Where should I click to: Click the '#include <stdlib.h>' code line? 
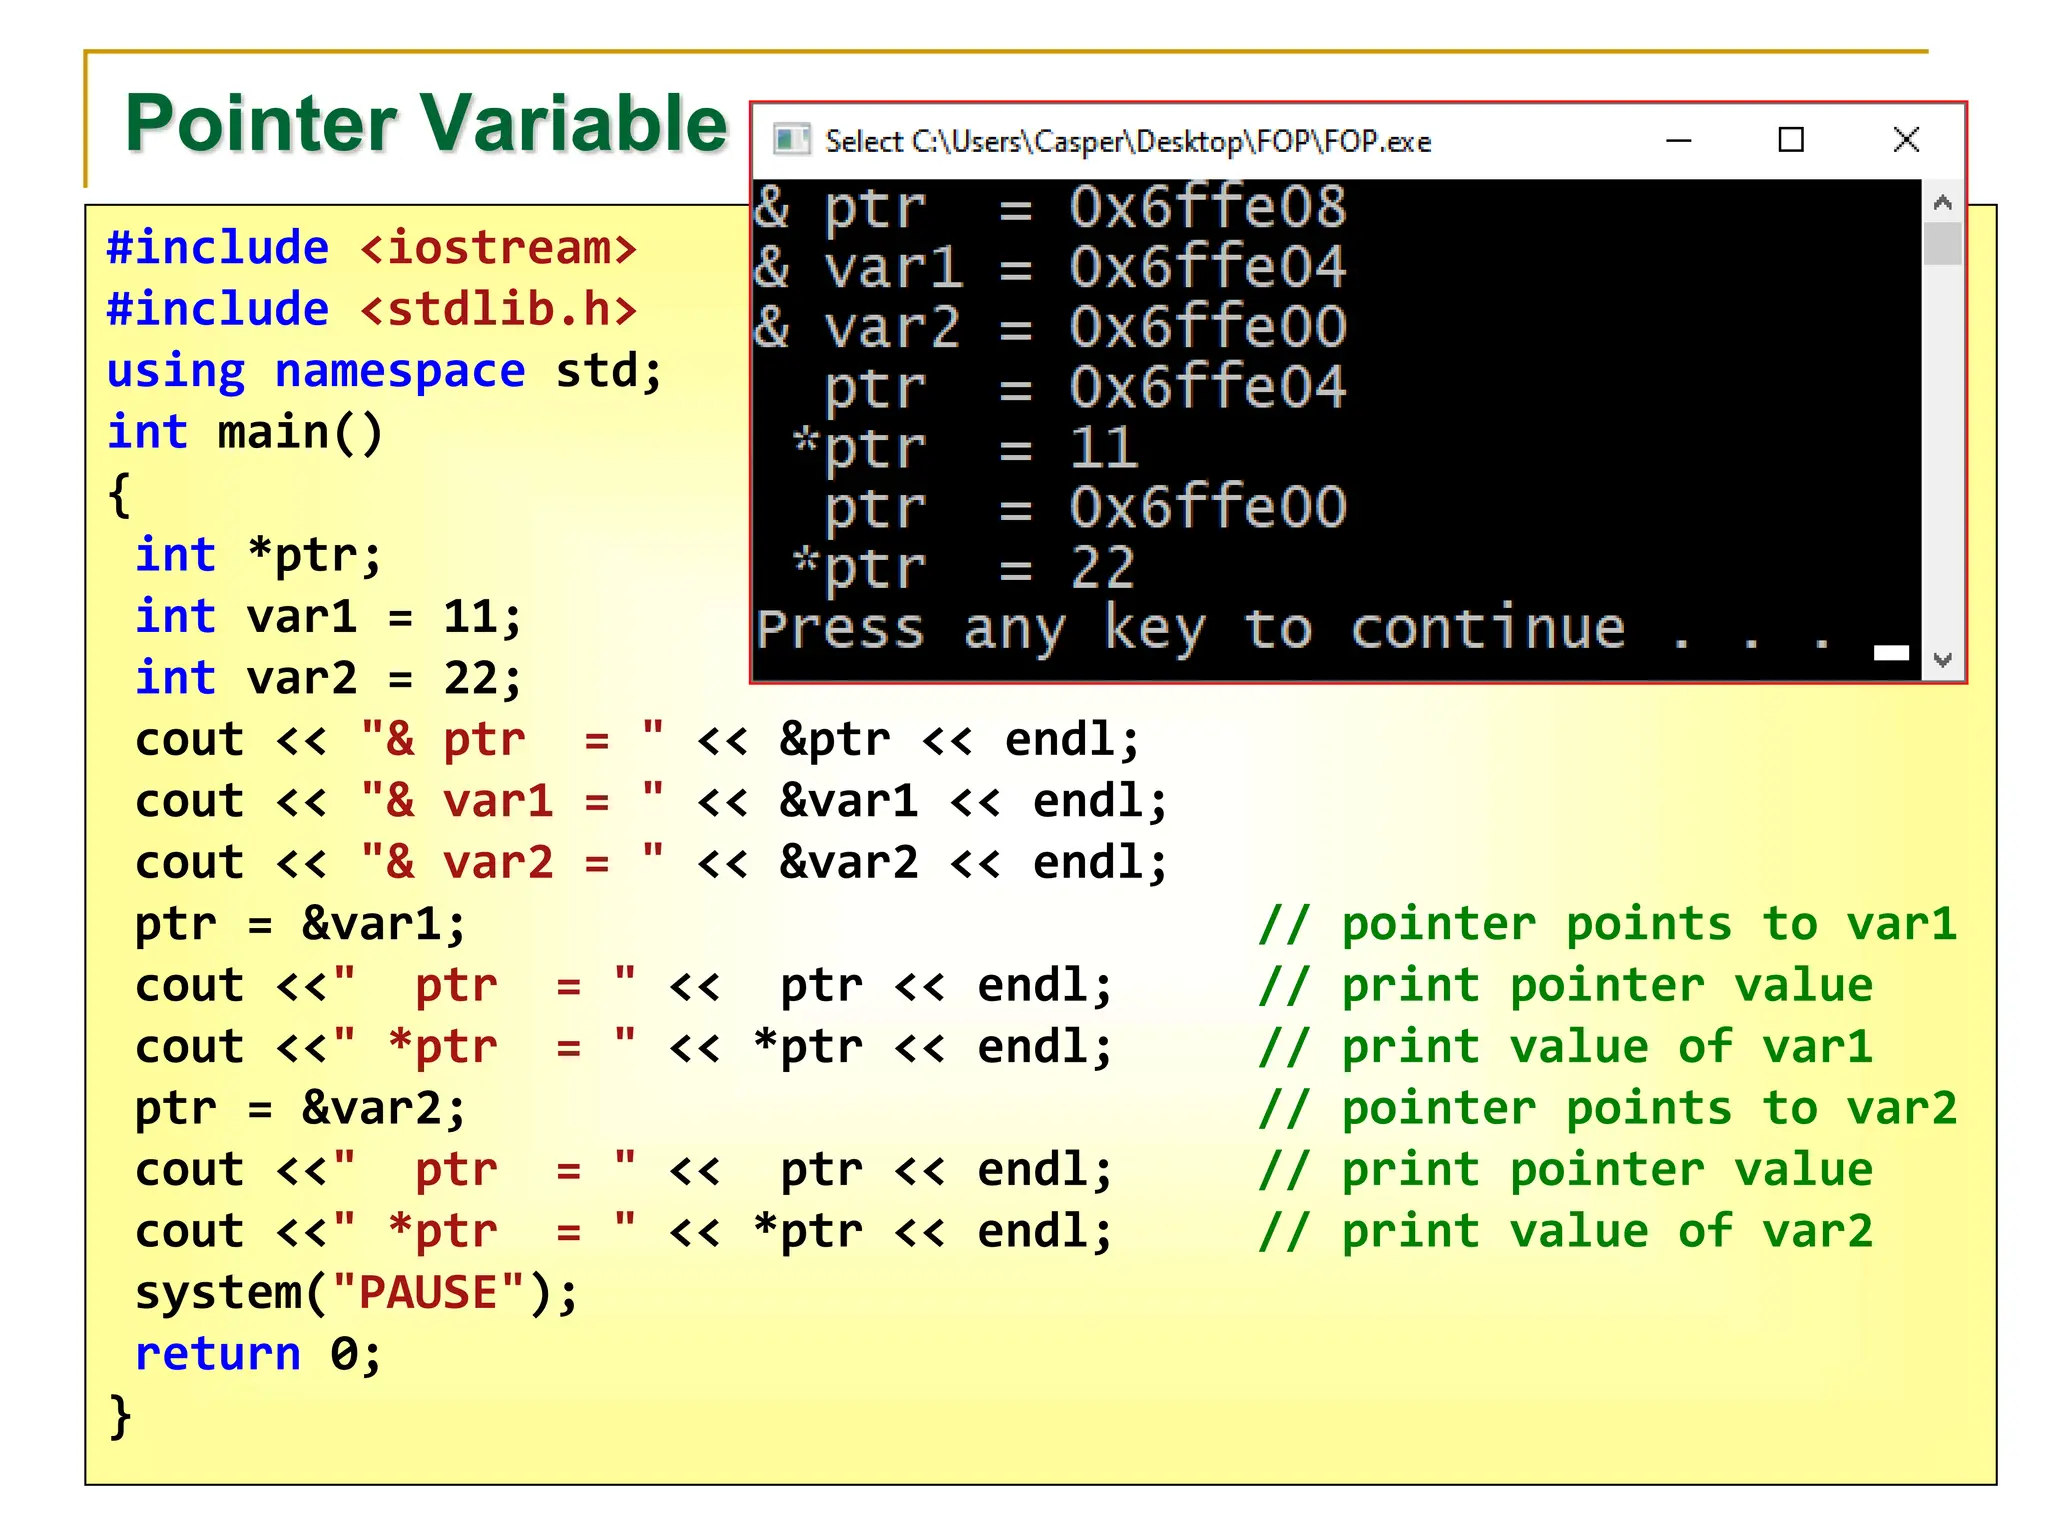(x=372, y=309)
